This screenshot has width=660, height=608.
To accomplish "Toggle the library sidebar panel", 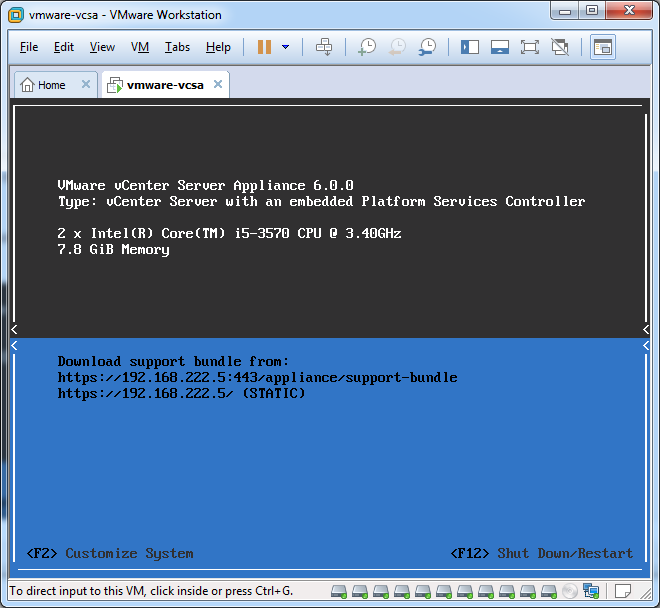I will pyautogui.click(x=470, y=47).
